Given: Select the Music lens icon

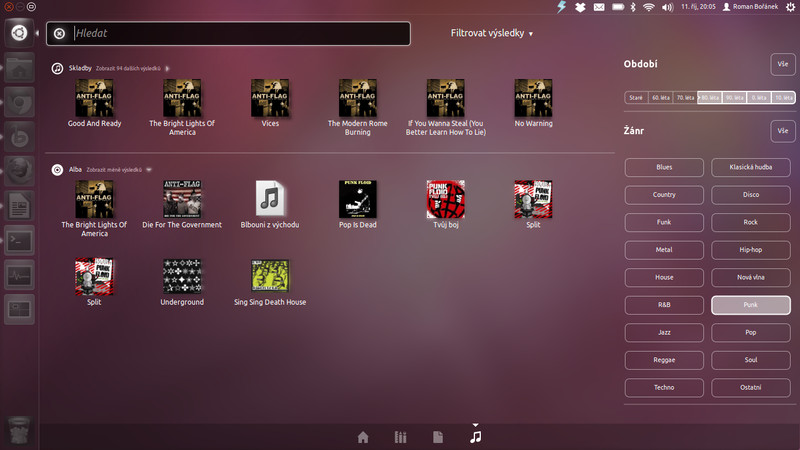Looking at the screenshot, I should click(475, 437).
